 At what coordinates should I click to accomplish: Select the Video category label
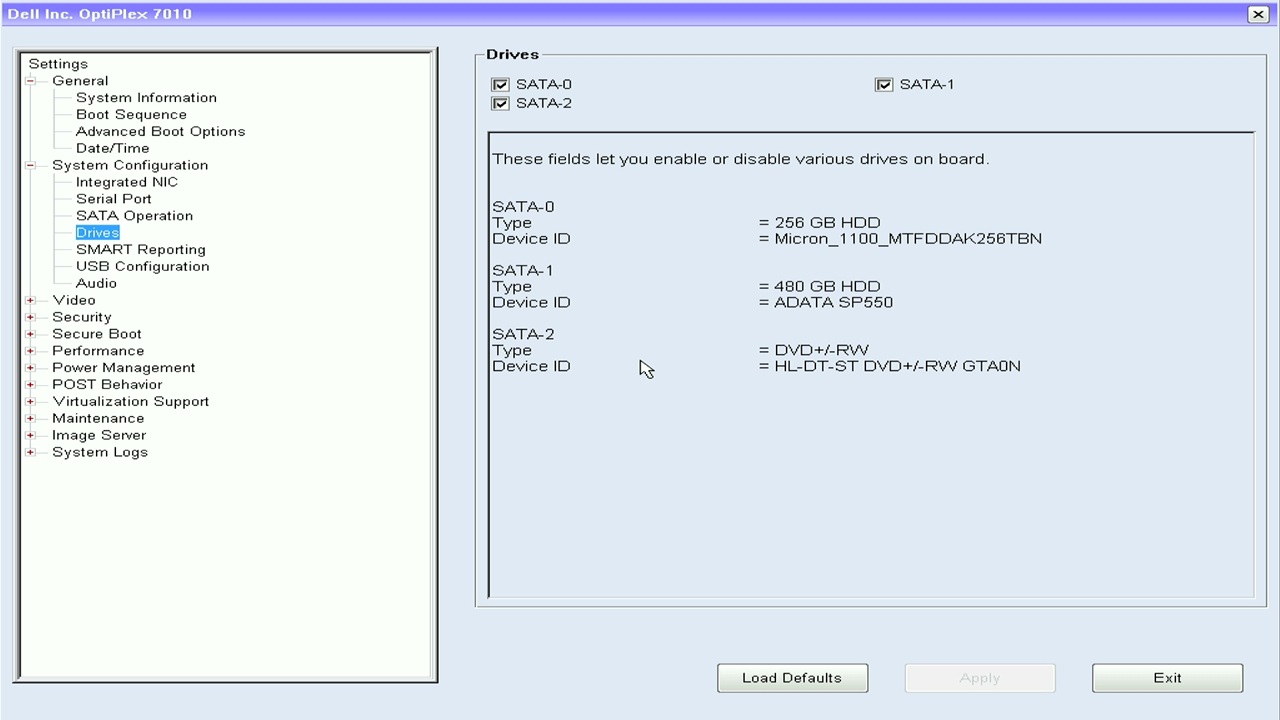(74, 300)
